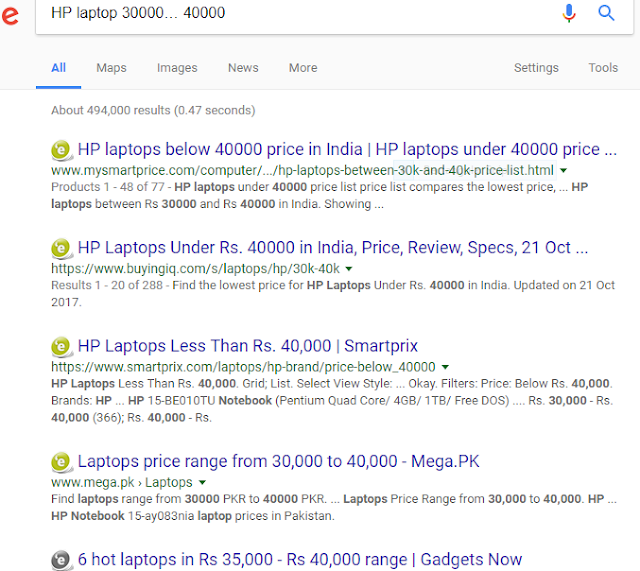Click green rating icon beside Smartprix result
The width and height of the screenshot is (640, 571).
61,347
